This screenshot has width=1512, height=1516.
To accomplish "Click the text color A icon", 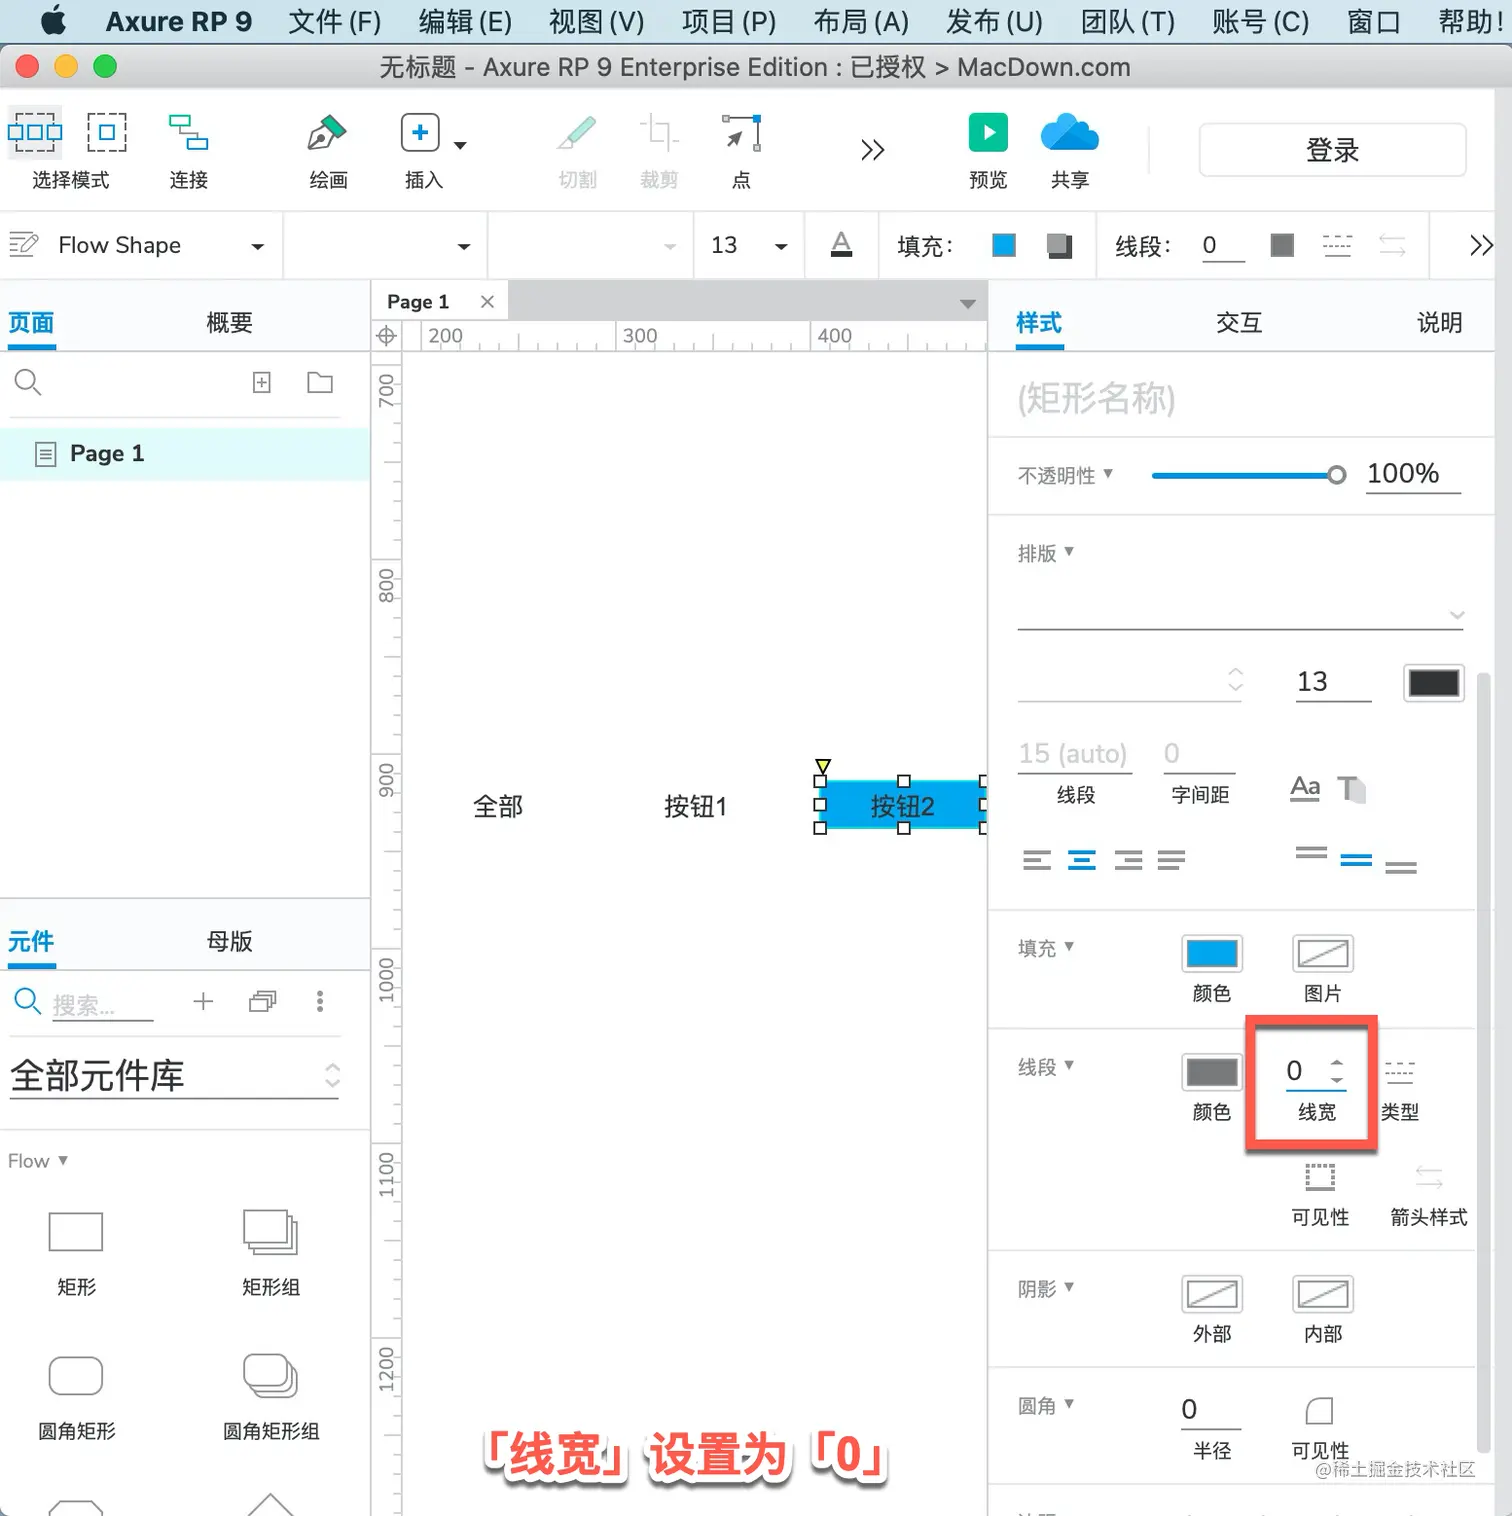I will (842, 245).
